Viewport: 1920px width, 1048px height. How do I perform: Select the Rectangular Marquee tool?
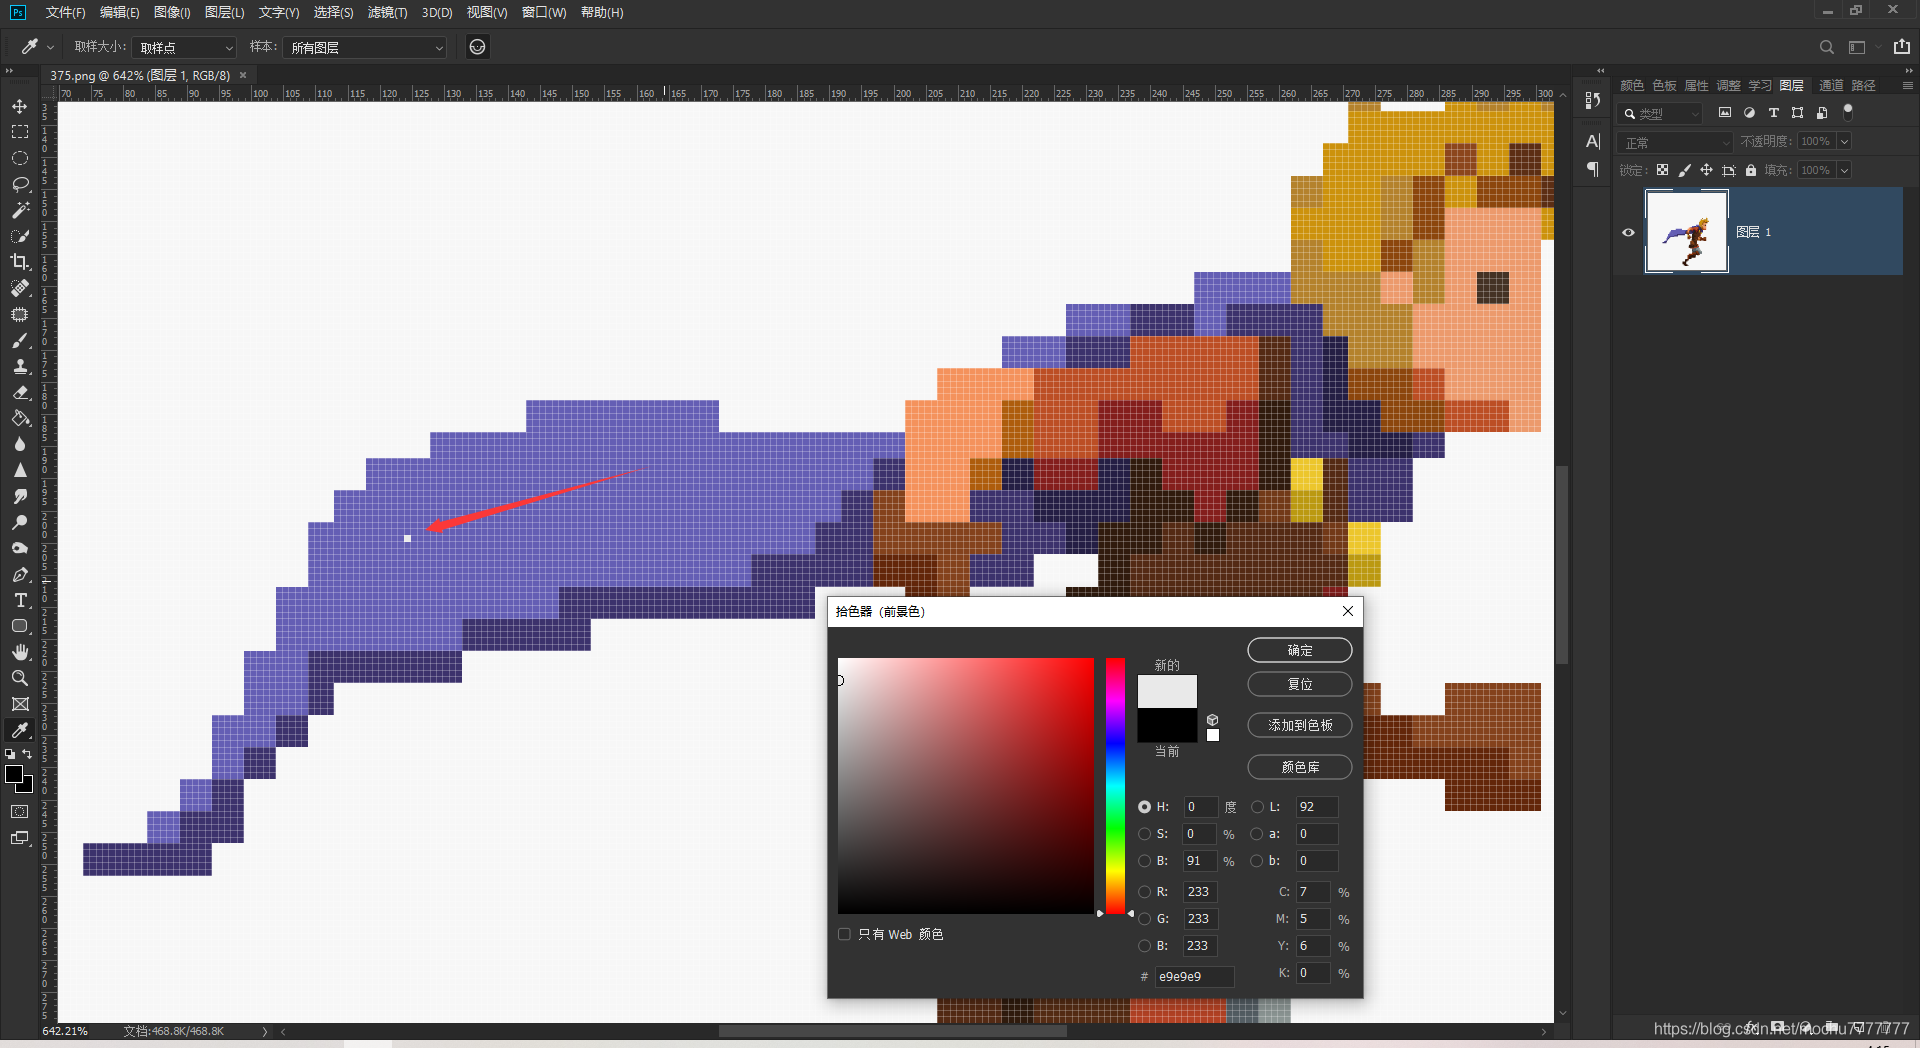click(x=20, y=132)
